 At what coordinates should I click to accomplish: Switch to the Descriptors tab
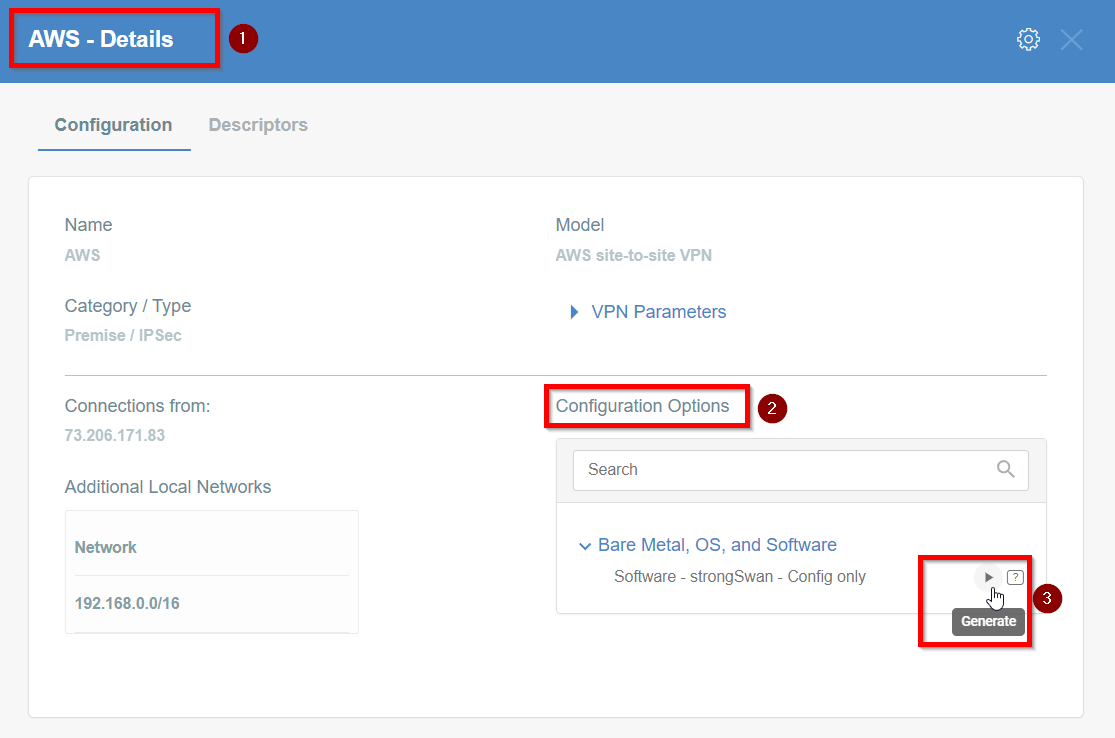pyautogui.click(x=258, y=125)
